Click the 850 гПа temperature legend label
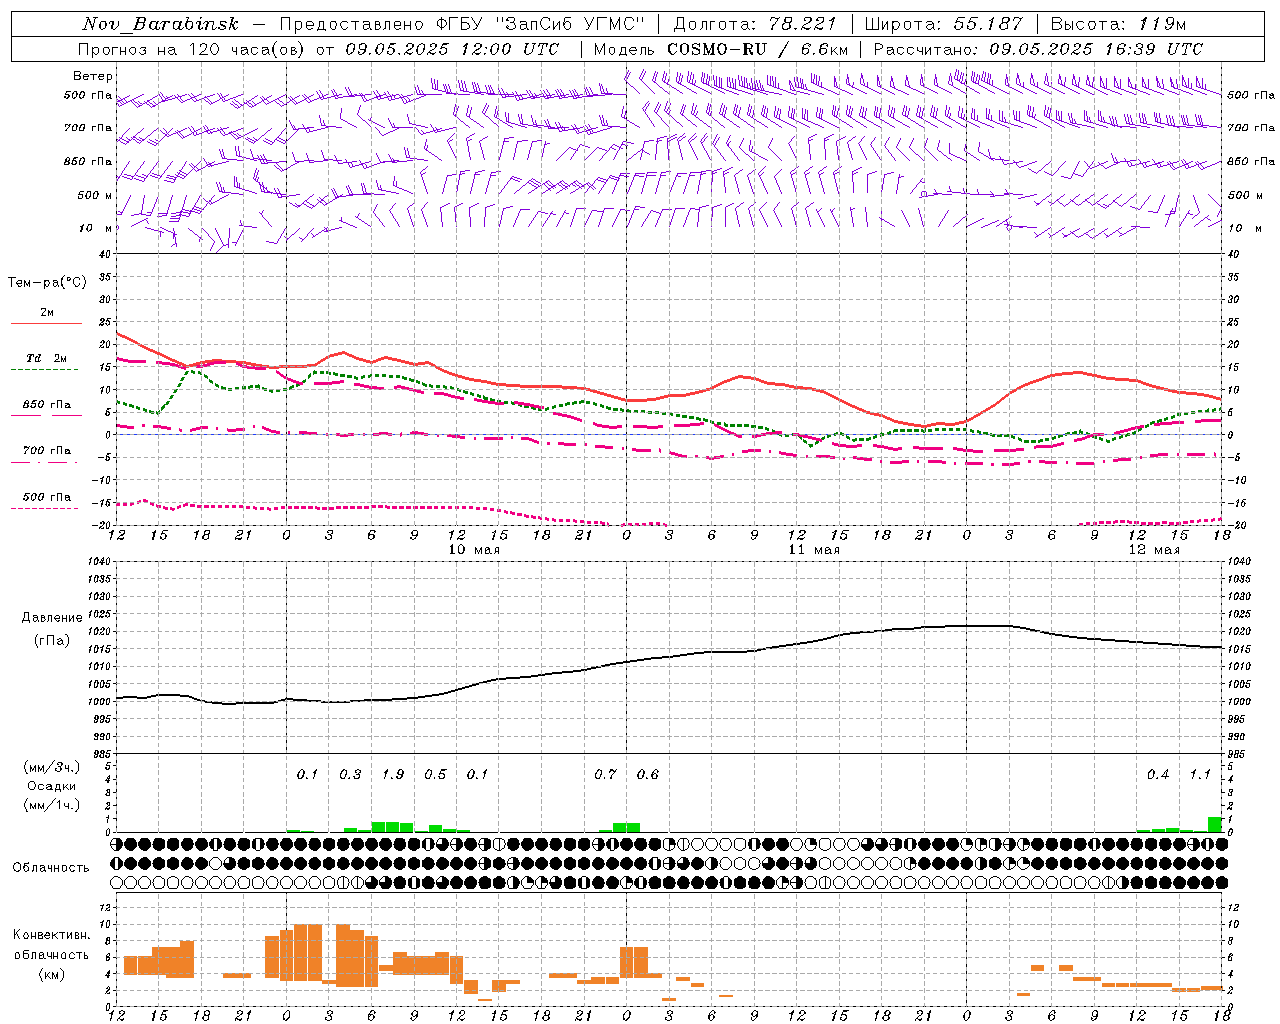The width and height of the screenshot is (1280, 1024). 47,405
